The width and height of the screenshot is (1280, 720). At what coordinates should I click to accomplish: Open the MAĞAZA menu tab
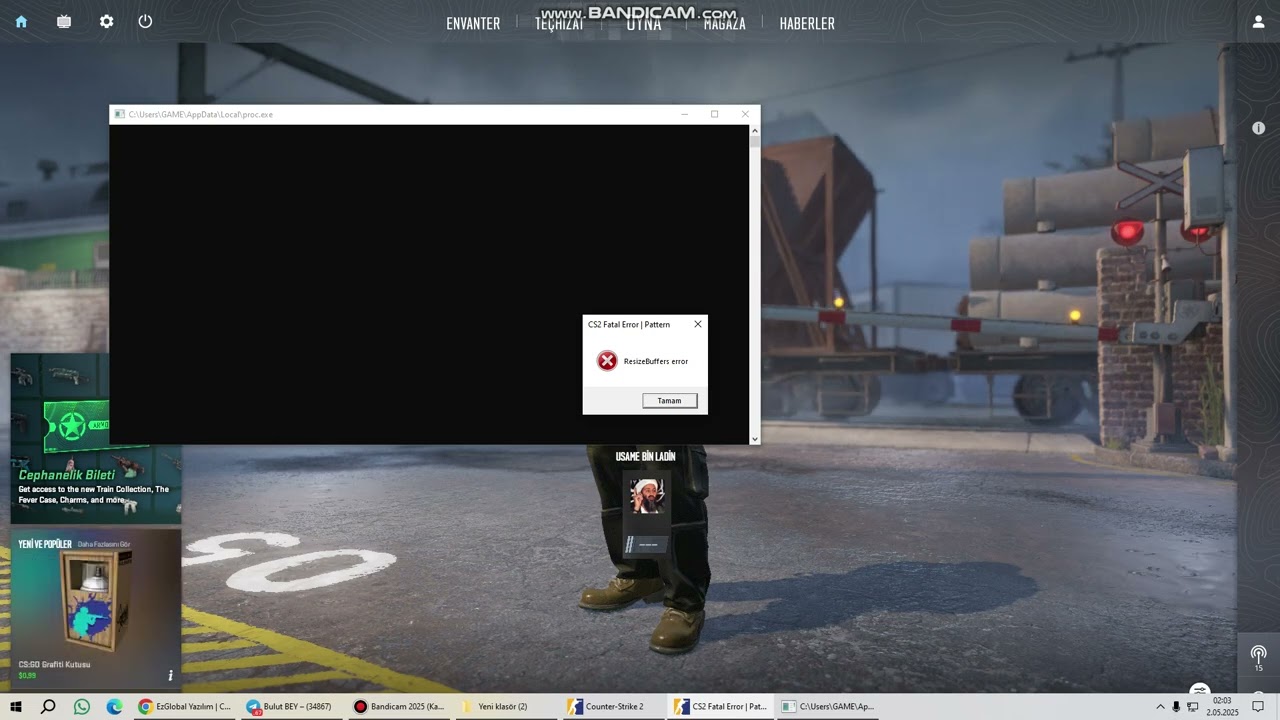(724, 23)
